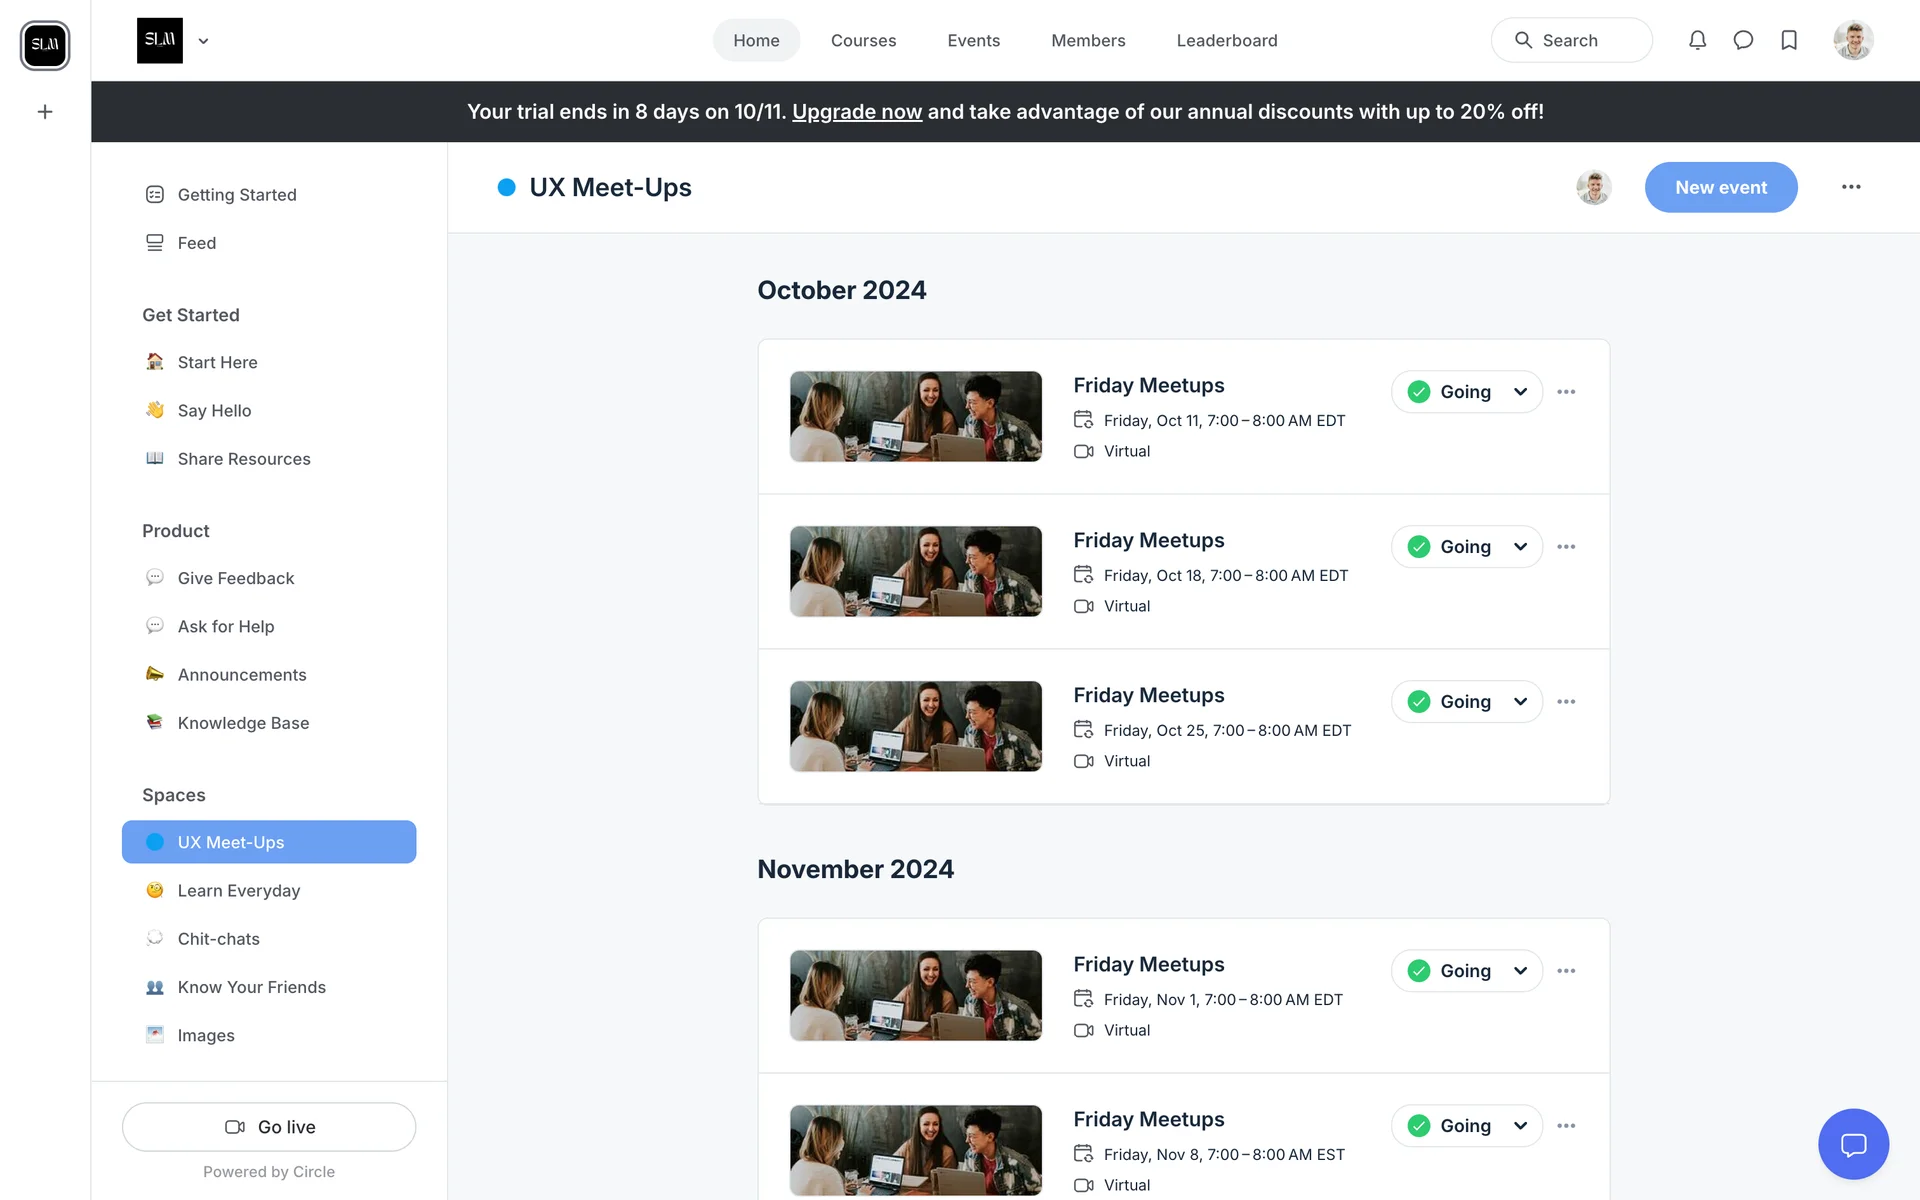Click the New event button
Viewport: 1920px width, 1200px height.
(x=1720, y=187)
